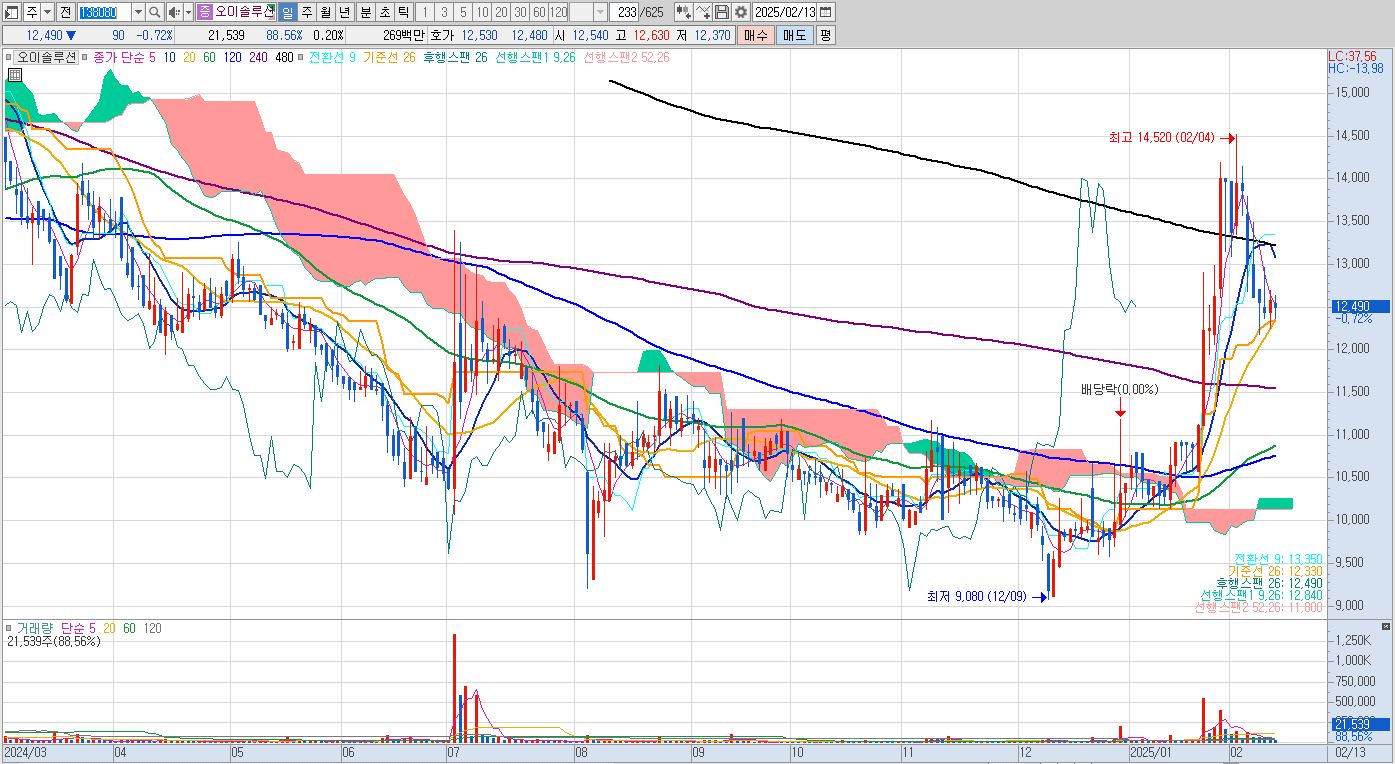Image resolution: width=1395 pixels, height=764 pixels.
Task: Click the 기준선 26 indicator legend label
Action: pos(388,57)
